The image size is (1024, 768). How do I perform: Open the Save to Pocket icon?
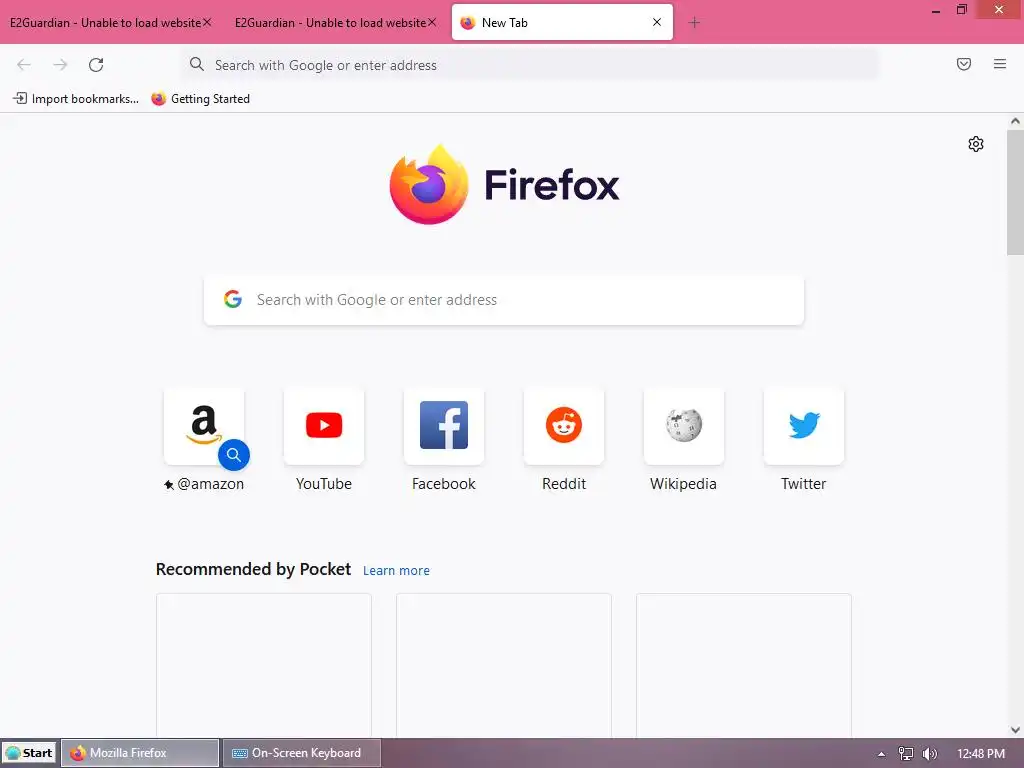pyautogui.click(x=964, y=64)
